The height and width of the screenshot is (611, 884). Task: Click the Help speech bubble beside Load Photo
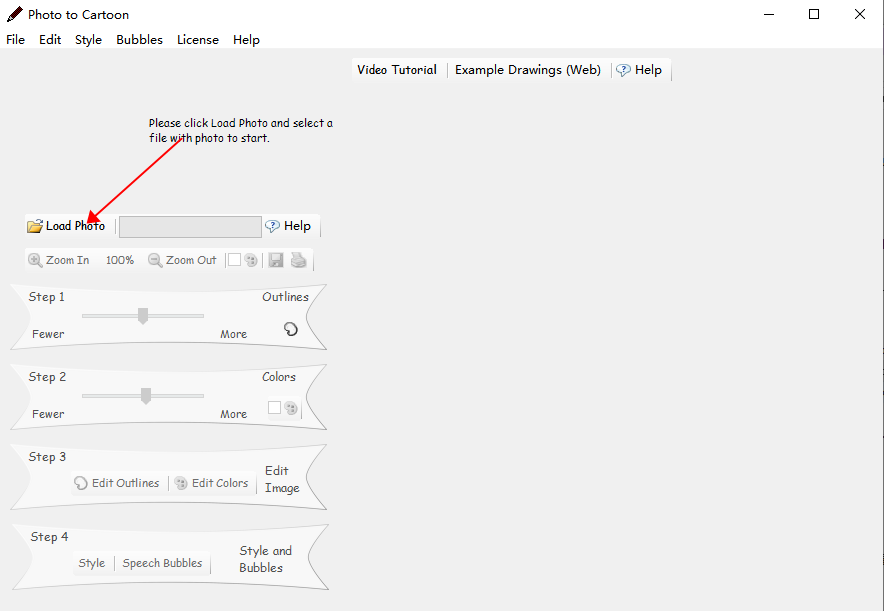272,226
